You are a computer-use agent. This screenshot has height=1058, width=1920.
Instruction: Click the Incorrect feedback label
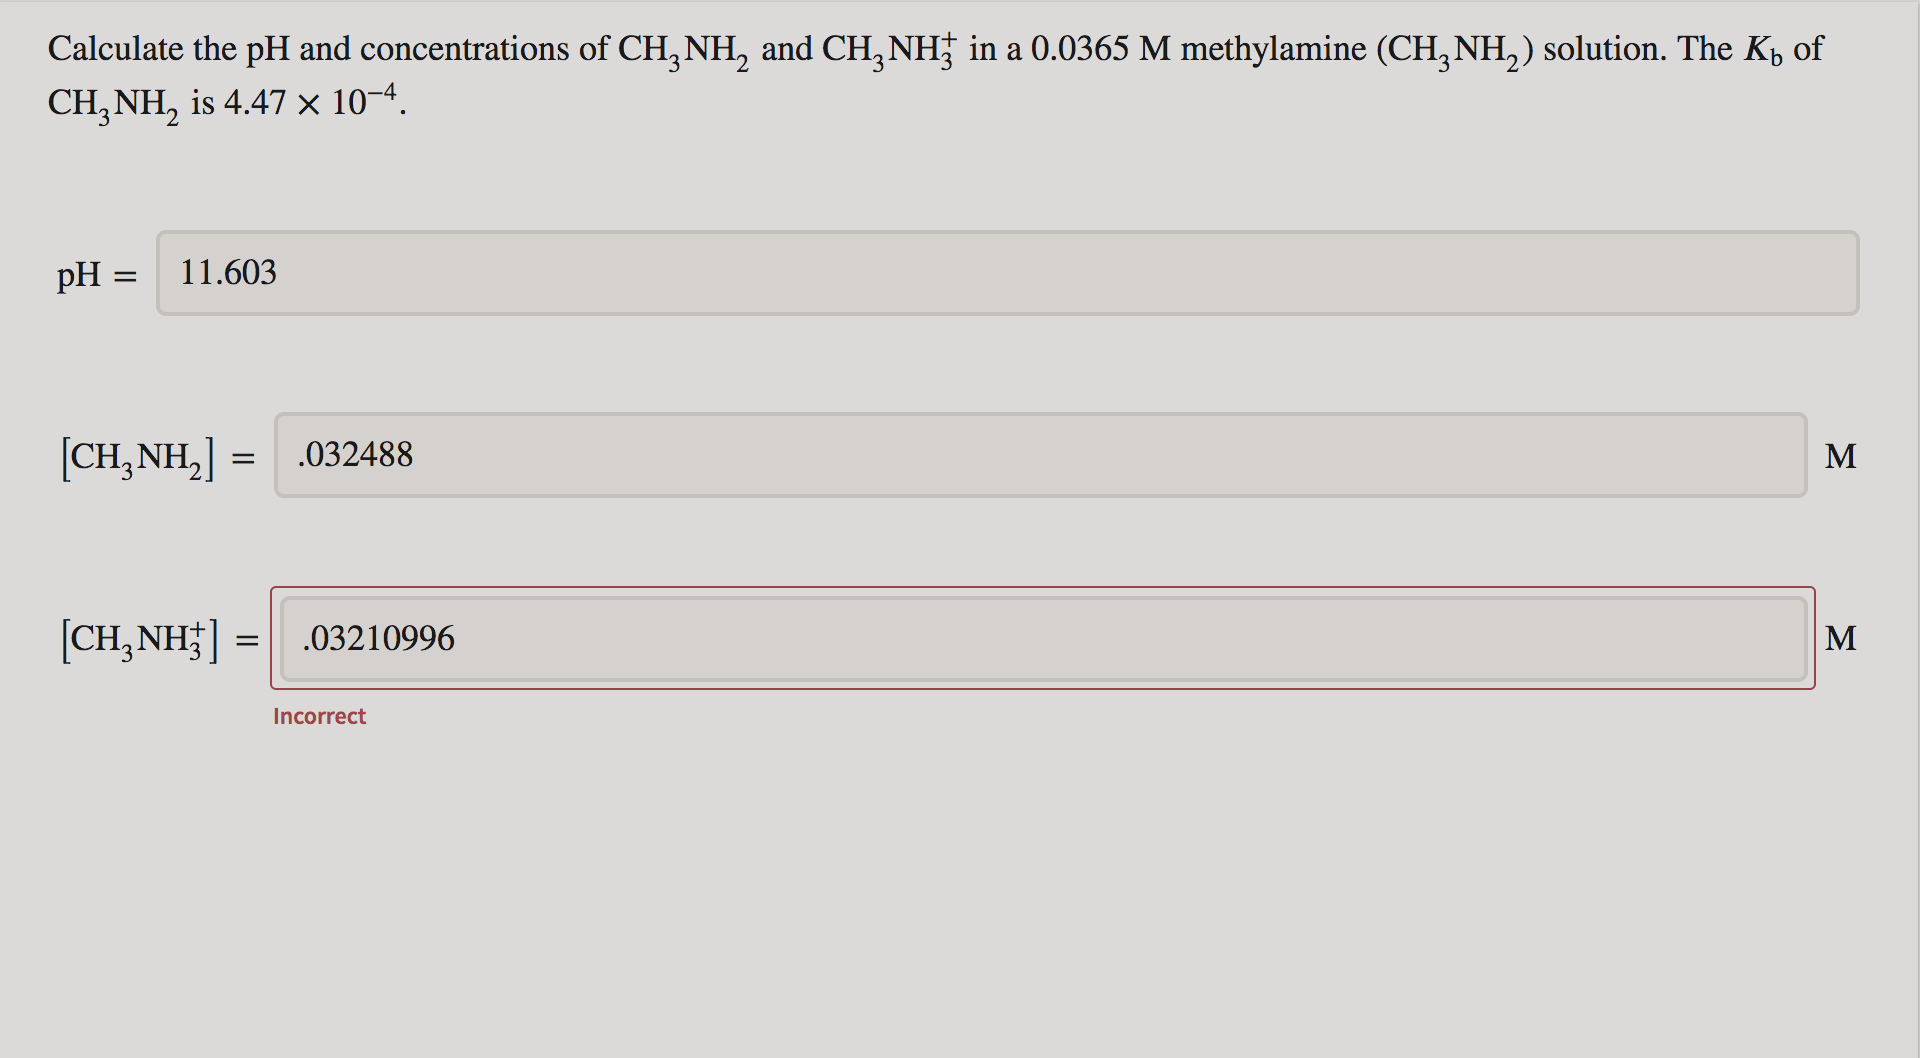[319, 716]
